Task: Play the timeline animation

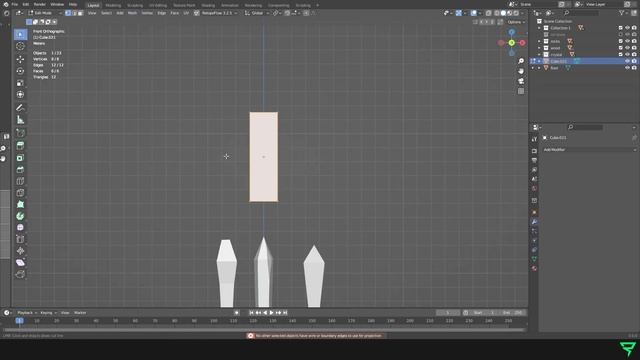Action: [x=271, y=313]
